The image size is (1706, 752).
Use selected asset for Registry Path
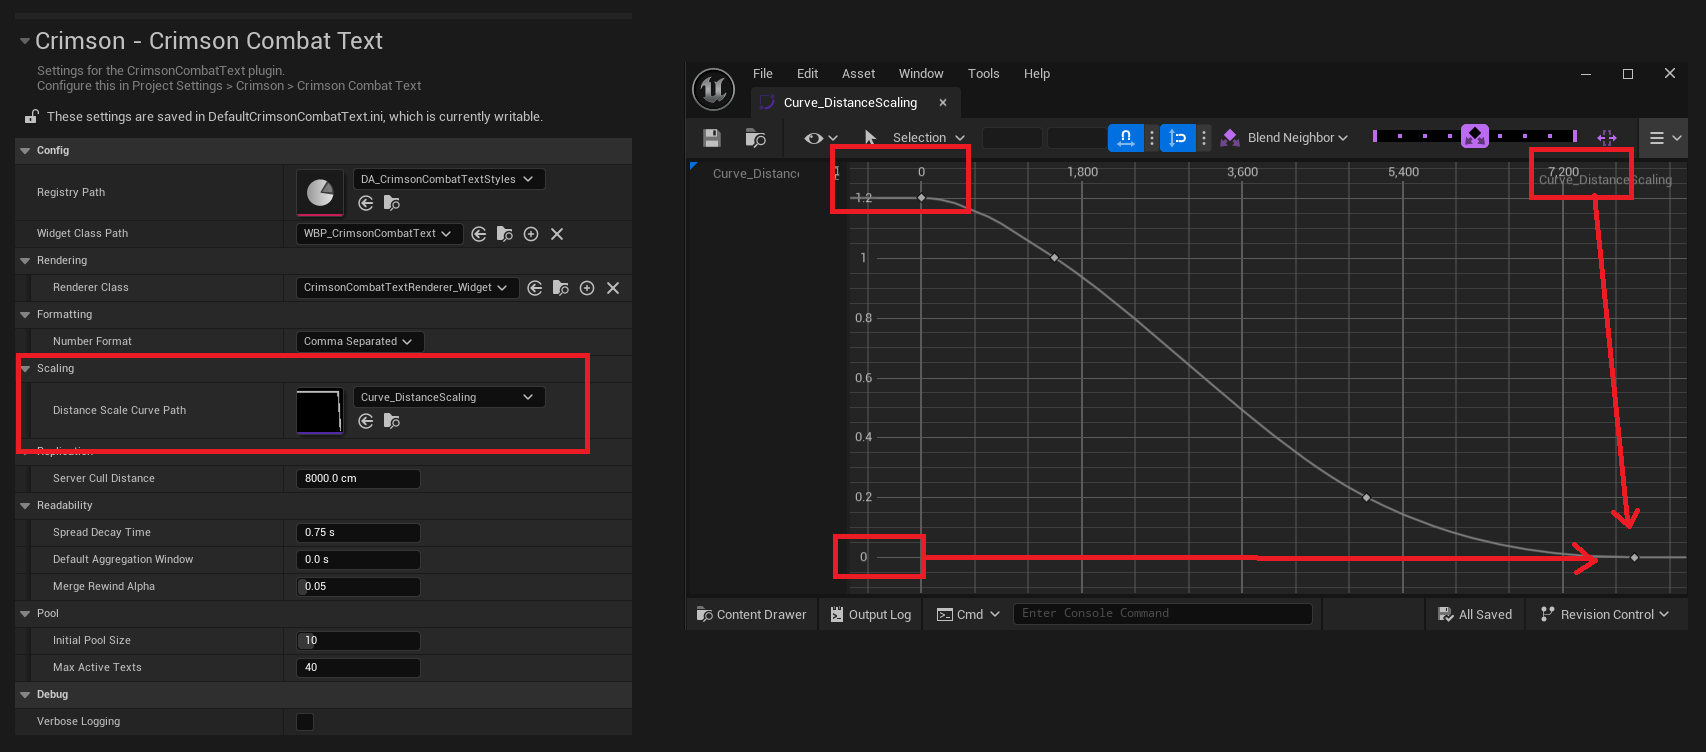point(366,203)
